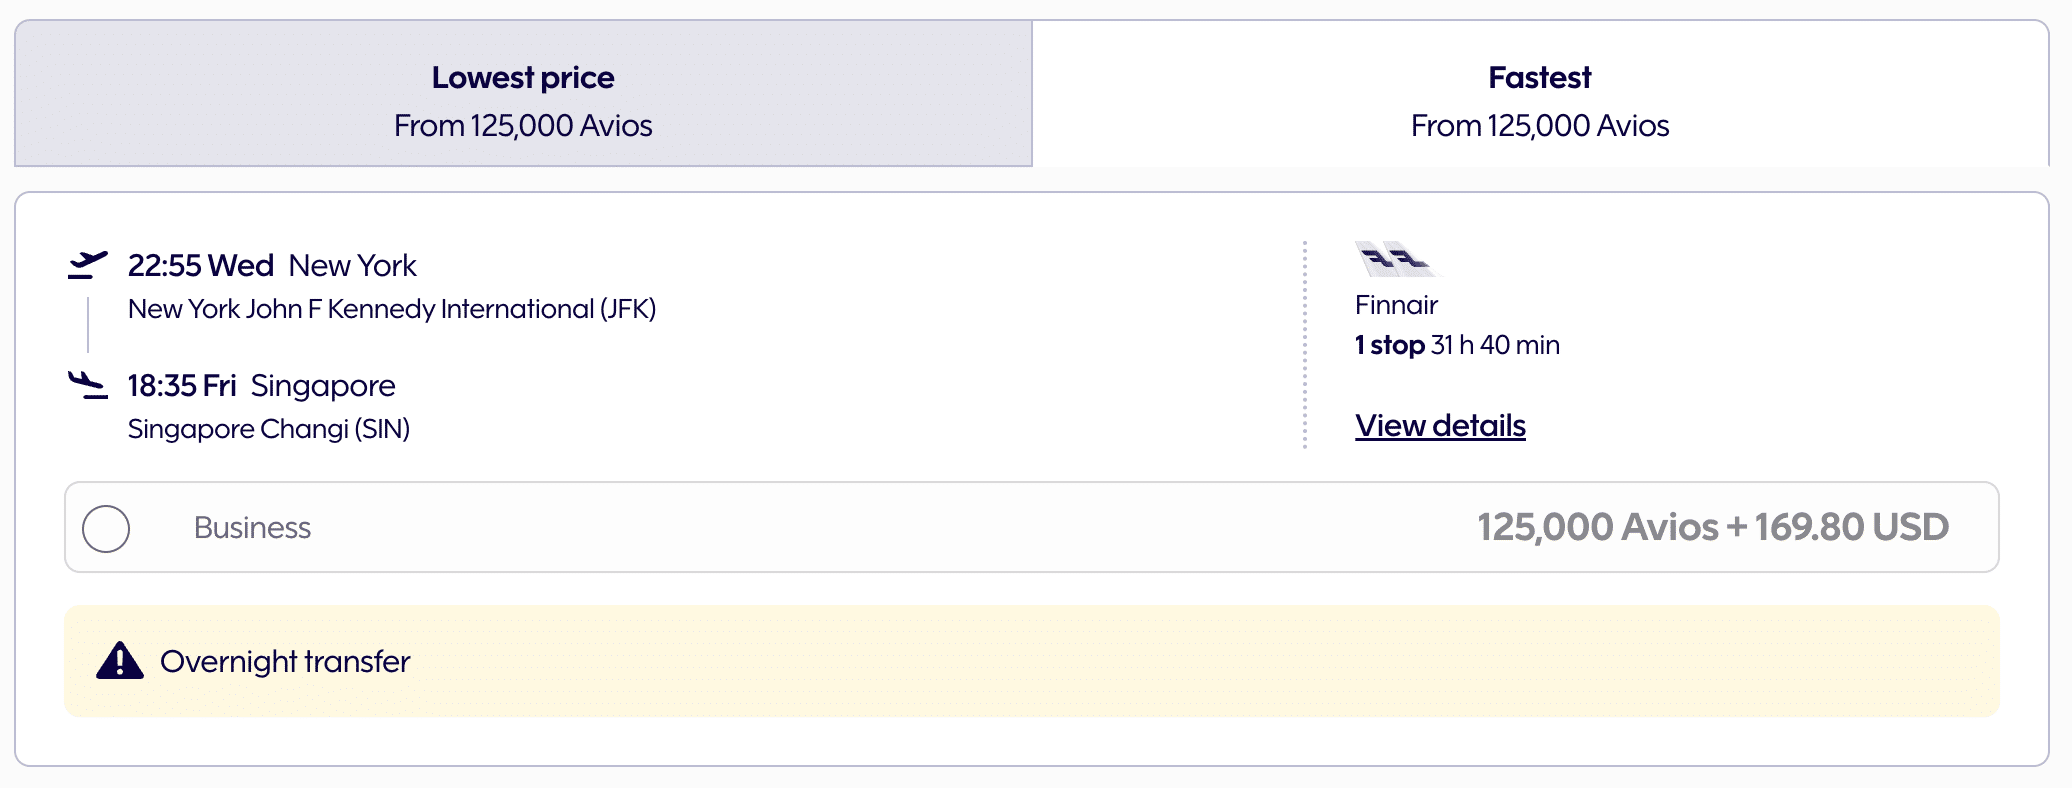
Task: Click the 22:55 Wed departure time
Action: [200, 266]
